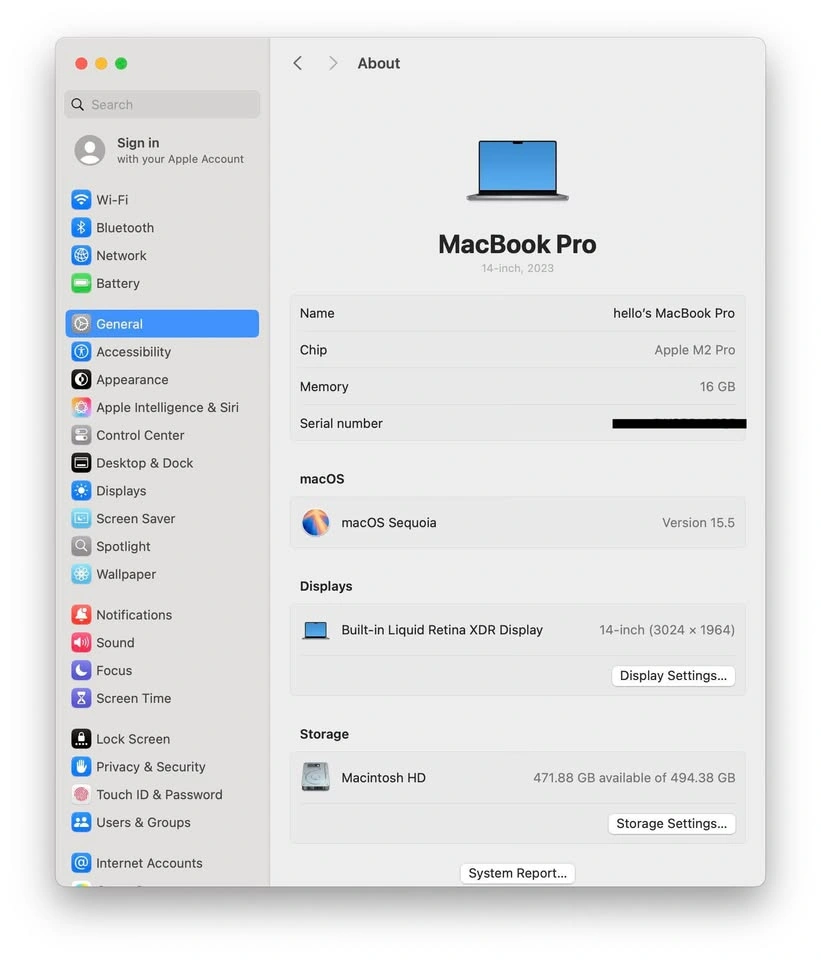The height and width of the screenshot is (960, 821).
Task: Select the Screen Saver icon
Action: point(81,519)
